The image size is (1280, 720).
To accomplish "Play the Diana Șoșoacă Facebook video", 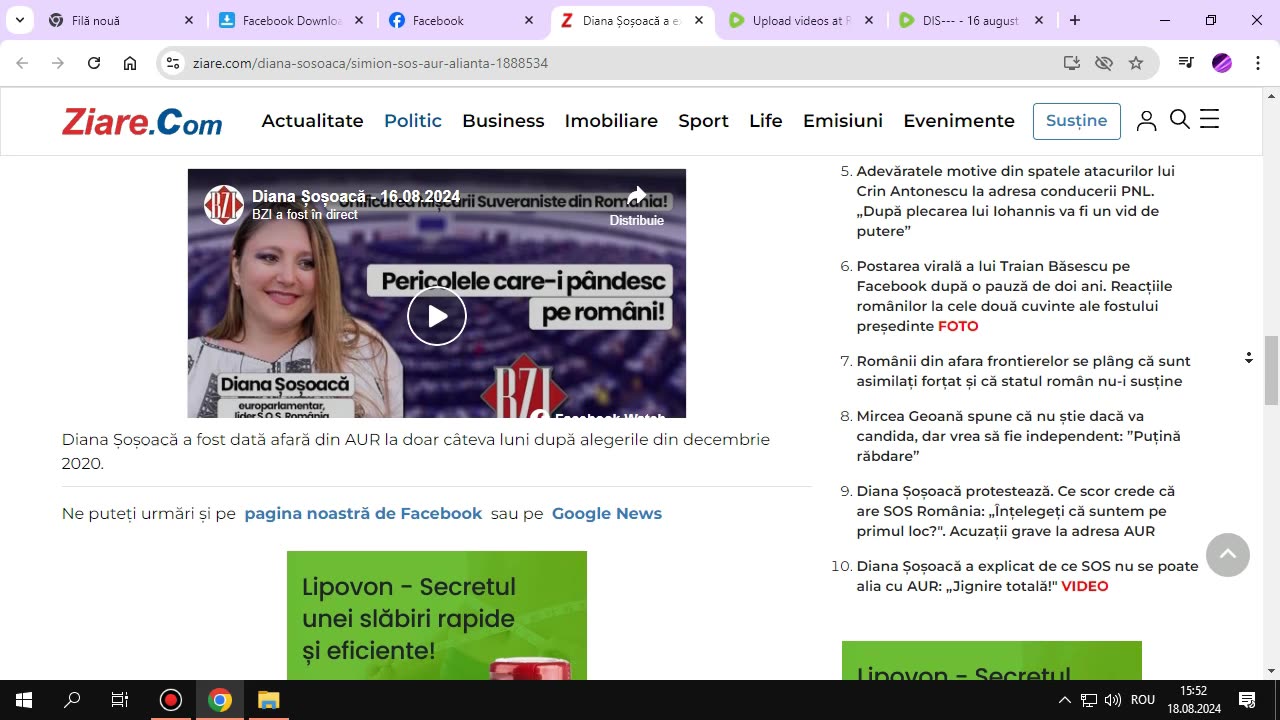I will click(437, 316).
